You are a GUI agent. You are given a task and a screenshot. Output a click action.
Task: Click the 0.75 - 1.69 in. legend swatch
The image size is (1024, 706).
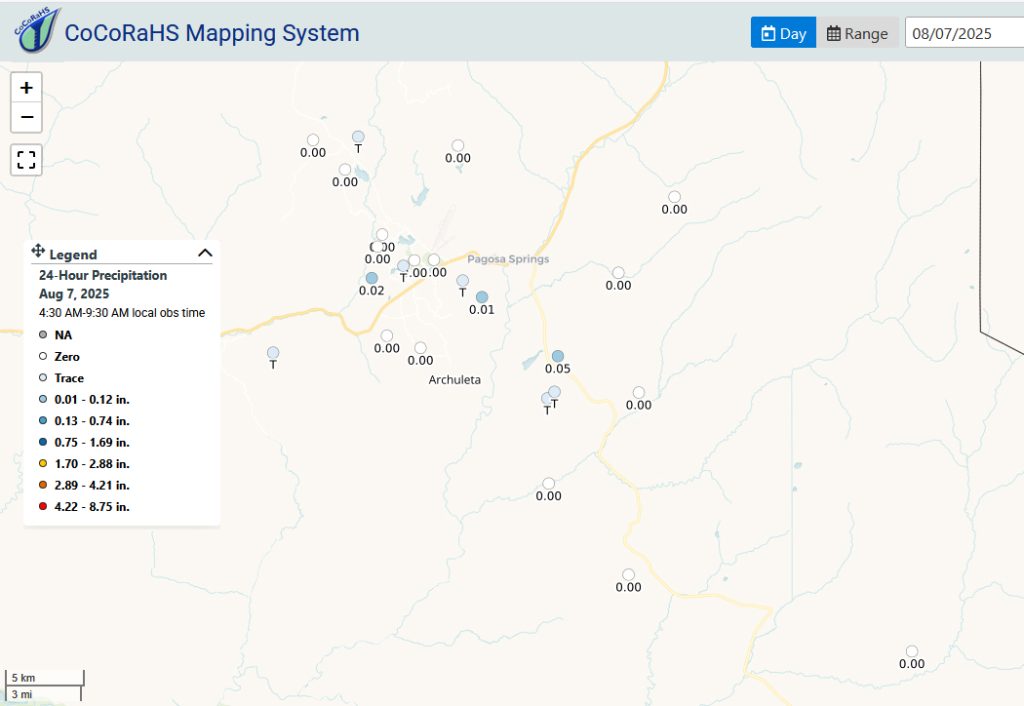(x=43, y=442)
